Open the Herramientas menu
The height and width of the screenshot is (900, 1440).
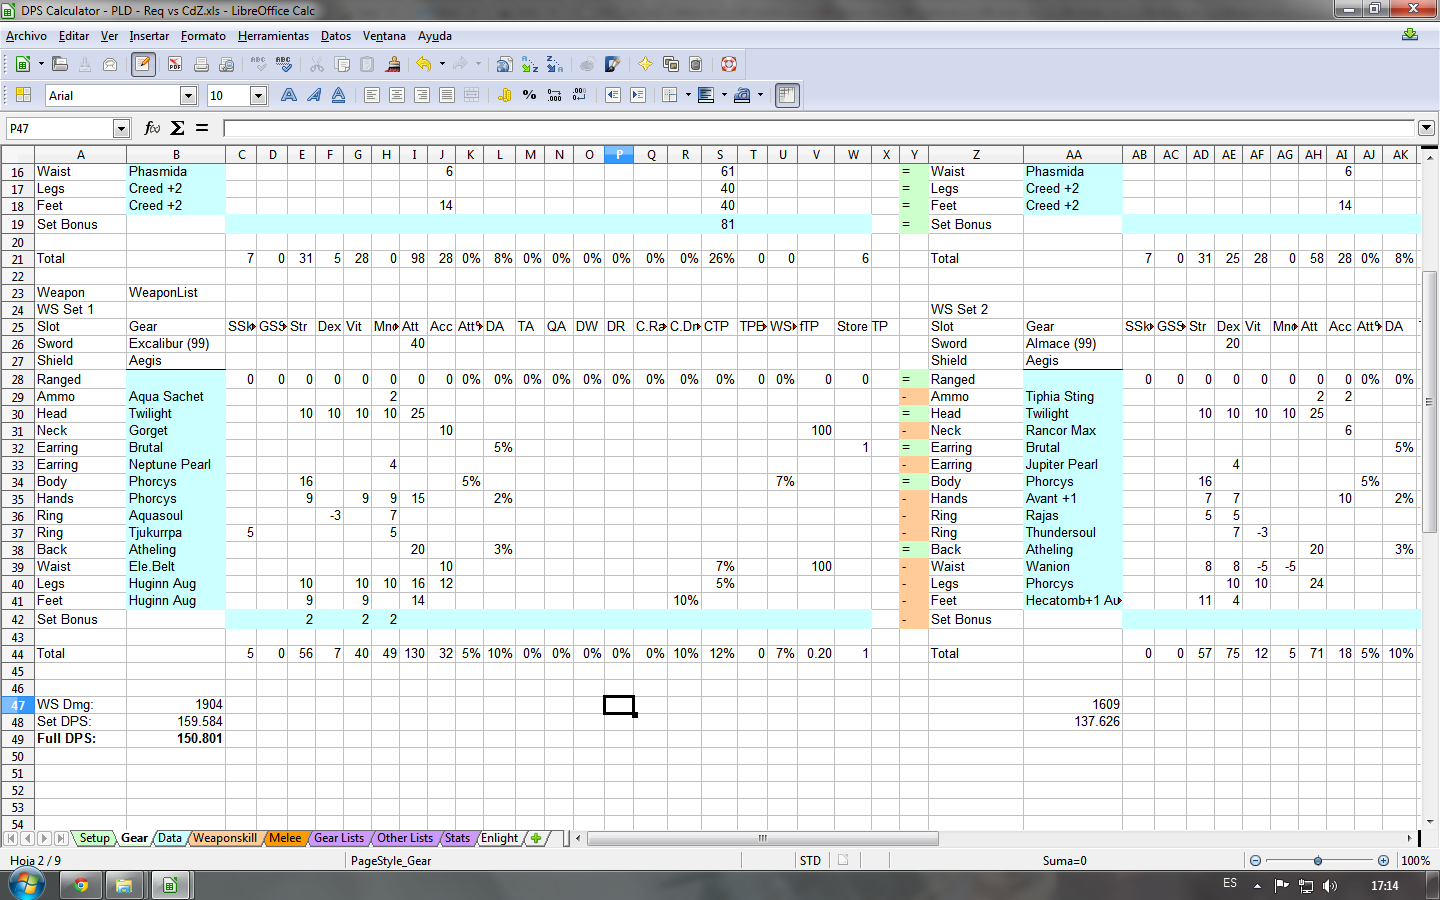(273, 36)
